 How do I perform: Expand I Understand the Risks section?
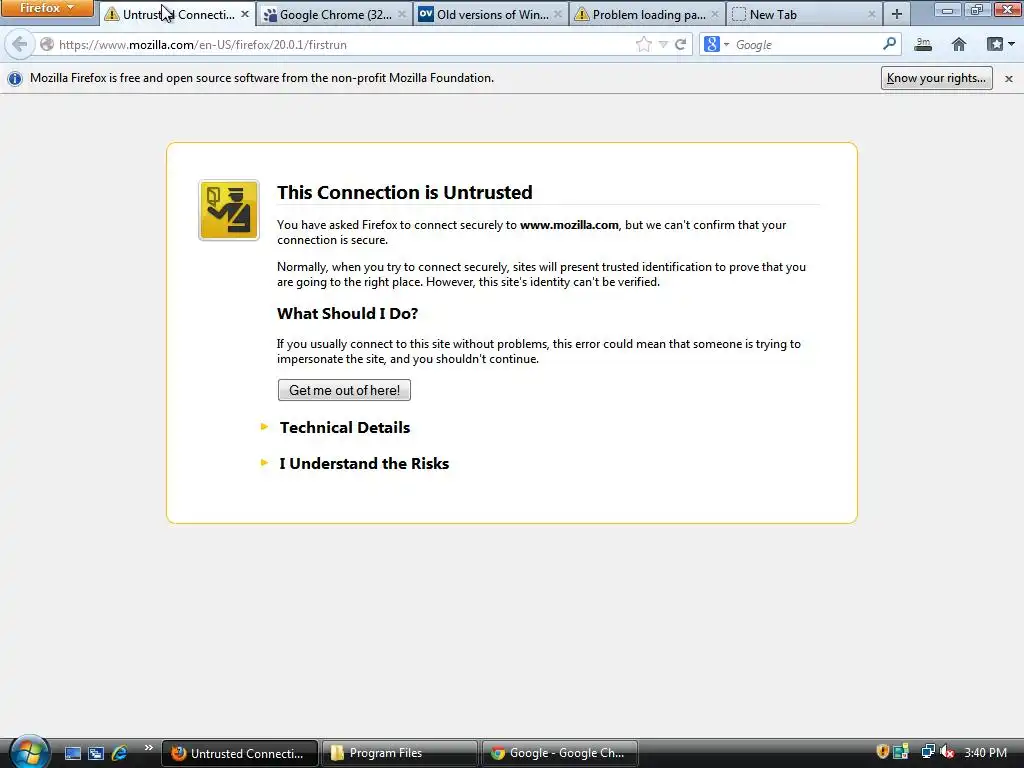click(x=364, y=464)
